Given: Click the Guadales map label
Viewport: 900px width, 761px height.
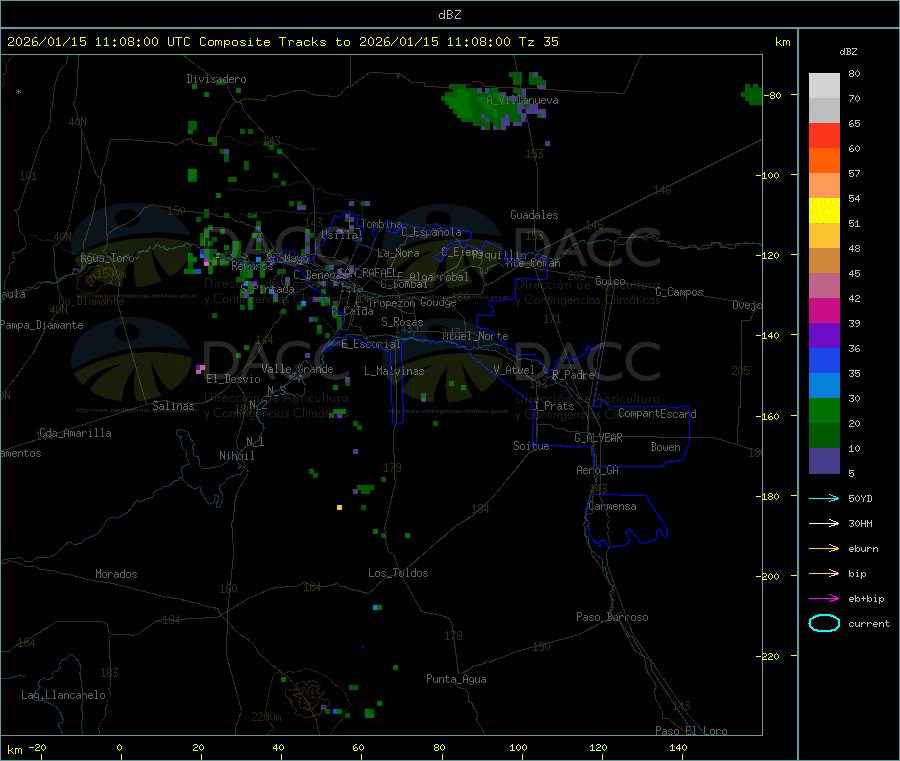Looking at the screenshot, I should pos(534,215).
